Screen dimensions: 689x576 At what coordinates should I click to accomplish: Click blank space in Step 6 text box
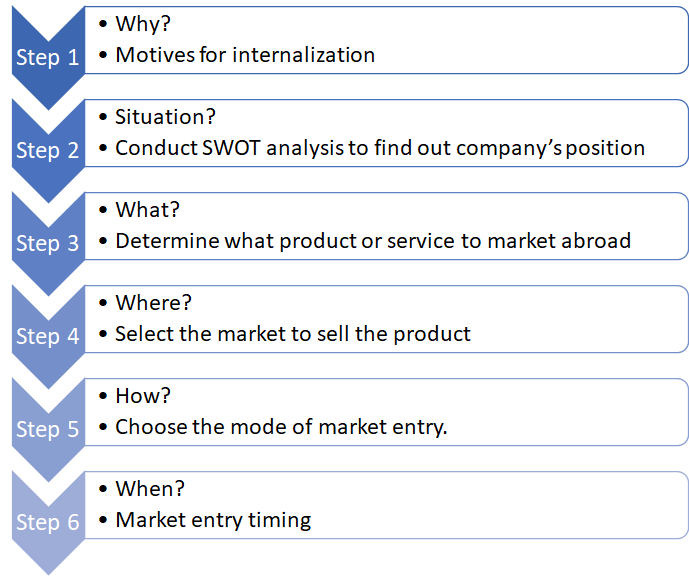(x=520, y=505)
